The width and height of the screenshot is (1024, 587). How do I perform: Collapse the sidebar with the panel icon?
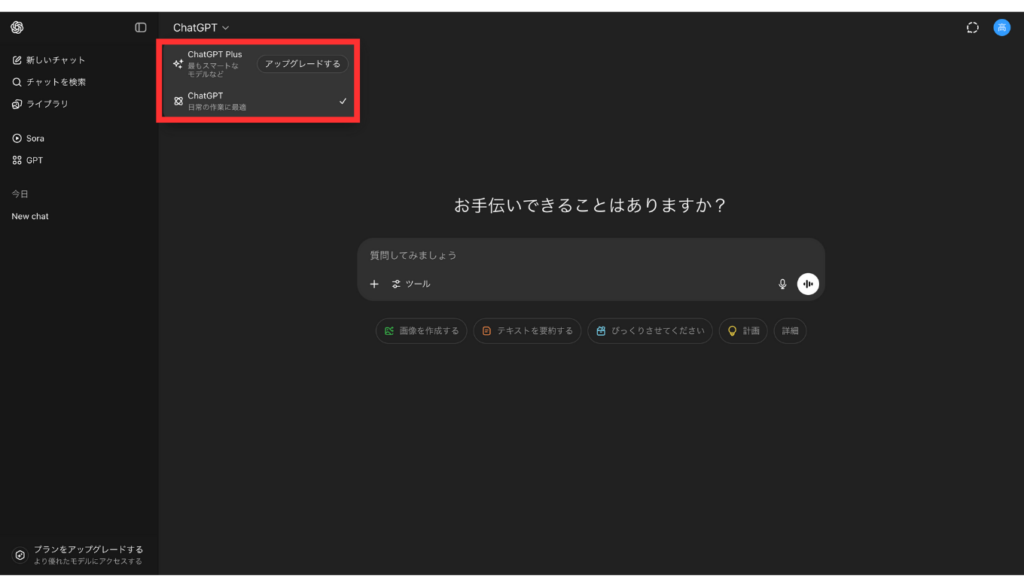point(140,27)
